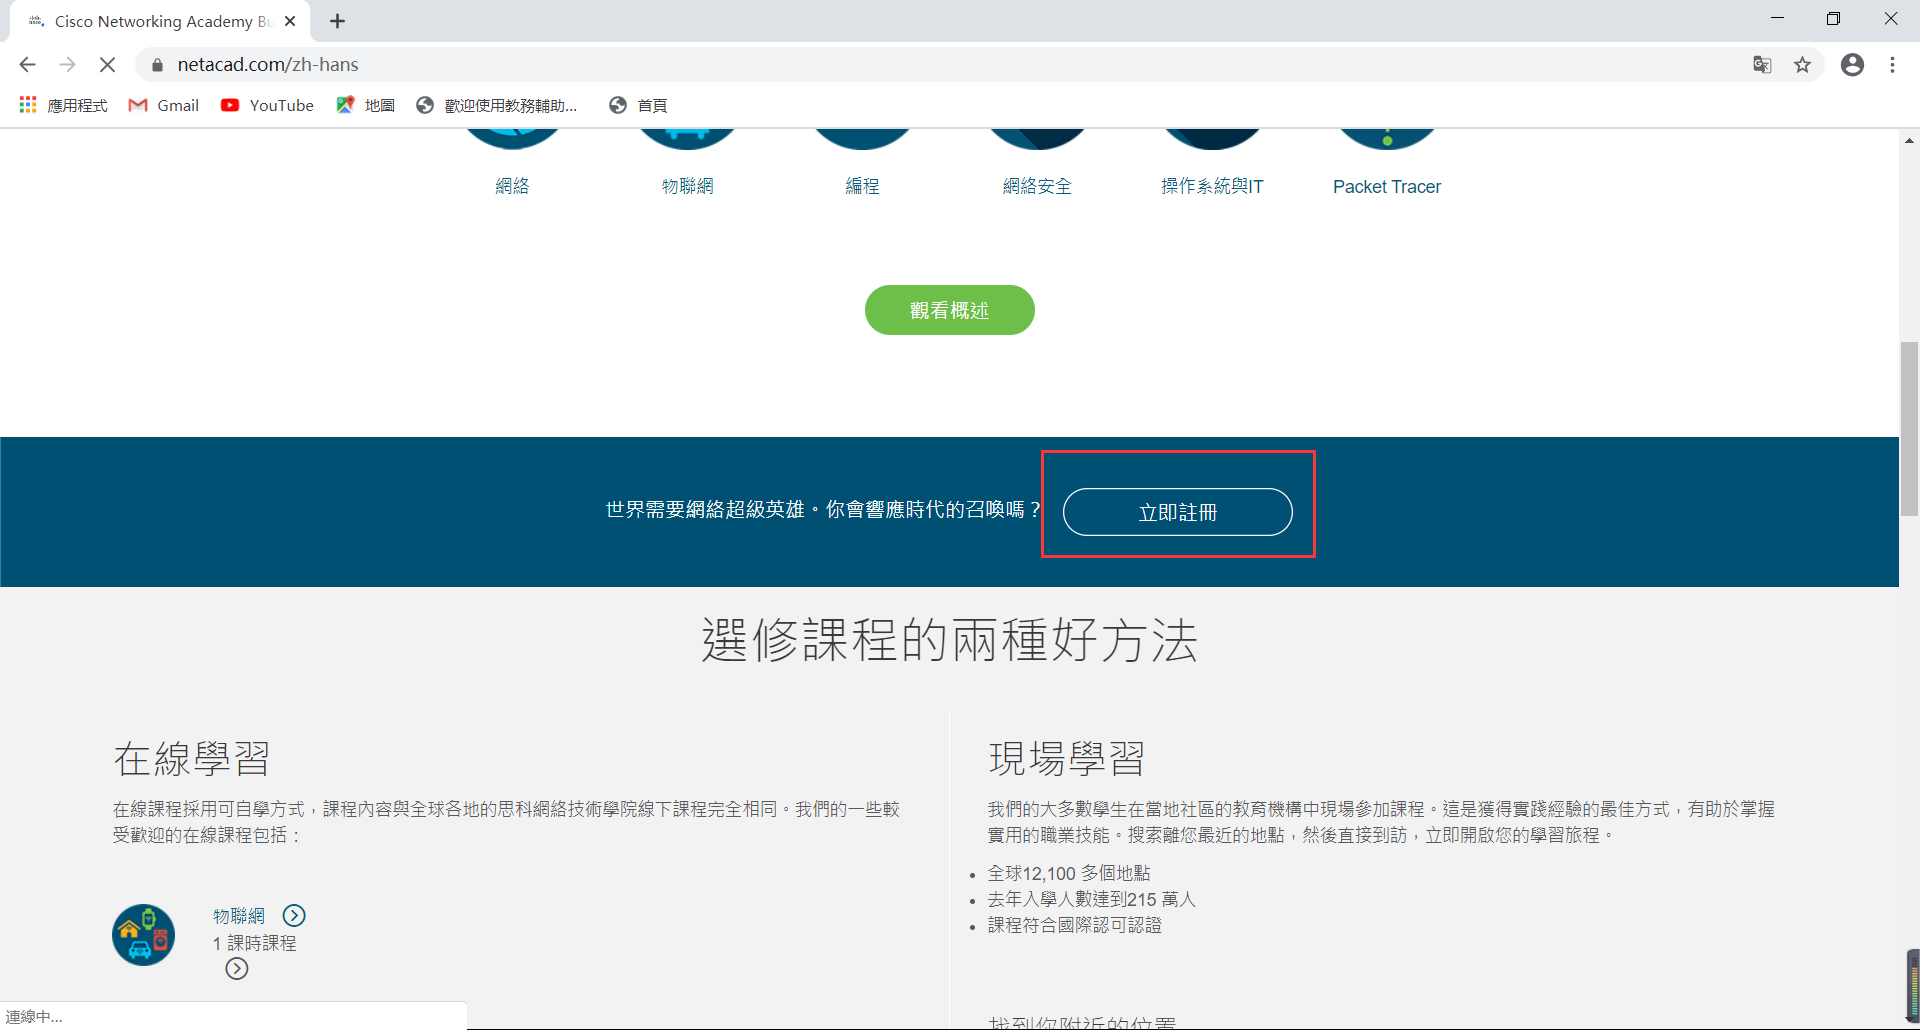Screen dimensions: 1920x1030
Task: Select the Packet Tracer category link
Action: pyautogui.click(x=1386, y=187)
